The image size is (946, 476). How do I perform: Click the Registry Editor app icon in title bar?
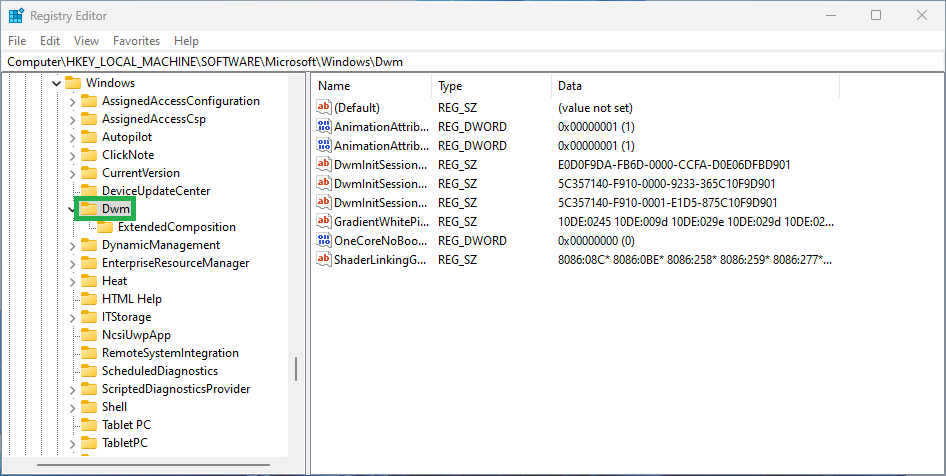(16, 16)
